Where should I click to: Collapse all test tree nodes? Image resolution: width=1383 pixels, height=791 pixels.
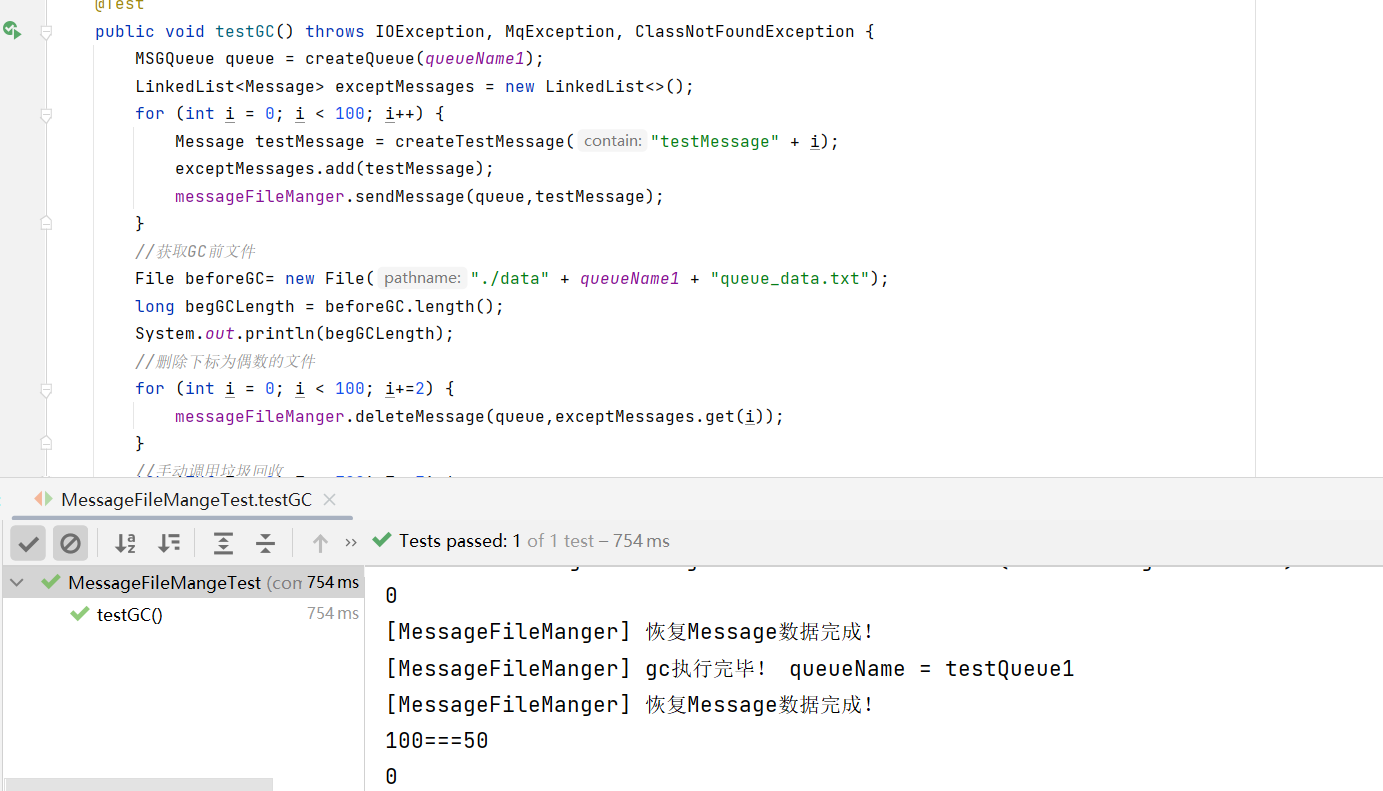pyautogui.click(x=265, y=543)
